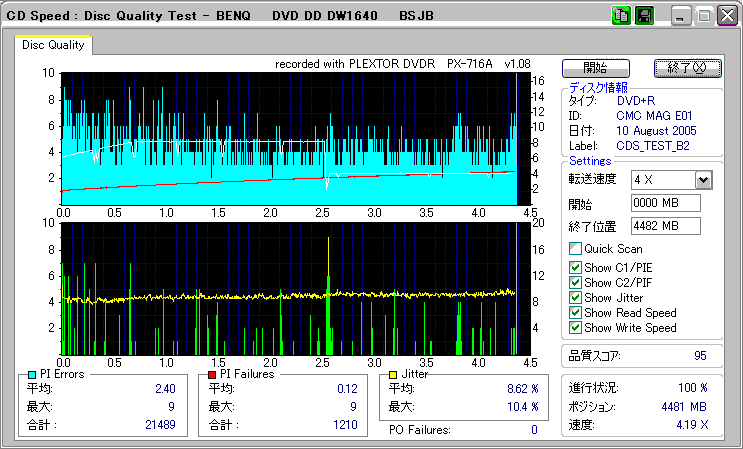Viewport: 743px width, 449px height.
Task: Click the save floppy disk icon
Action: click(644, 15)
